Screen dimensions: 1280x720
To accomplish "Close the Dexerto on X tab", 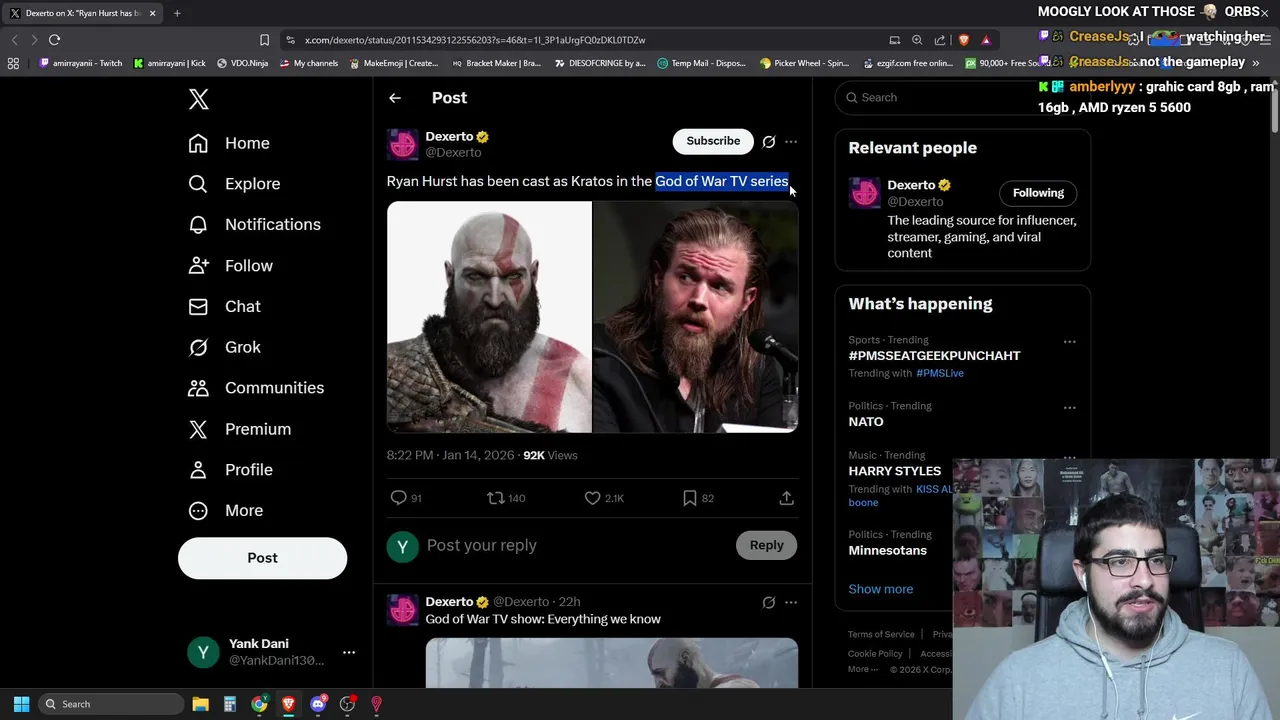I will click(x=152, y=13).
